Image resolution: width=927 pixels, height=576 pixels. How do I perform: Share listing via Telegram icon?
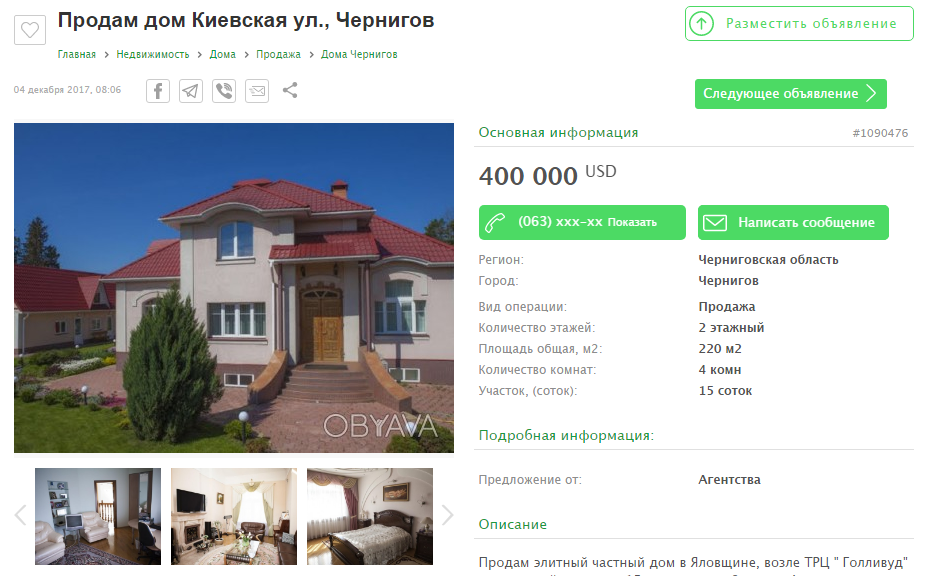click(191, 91)
